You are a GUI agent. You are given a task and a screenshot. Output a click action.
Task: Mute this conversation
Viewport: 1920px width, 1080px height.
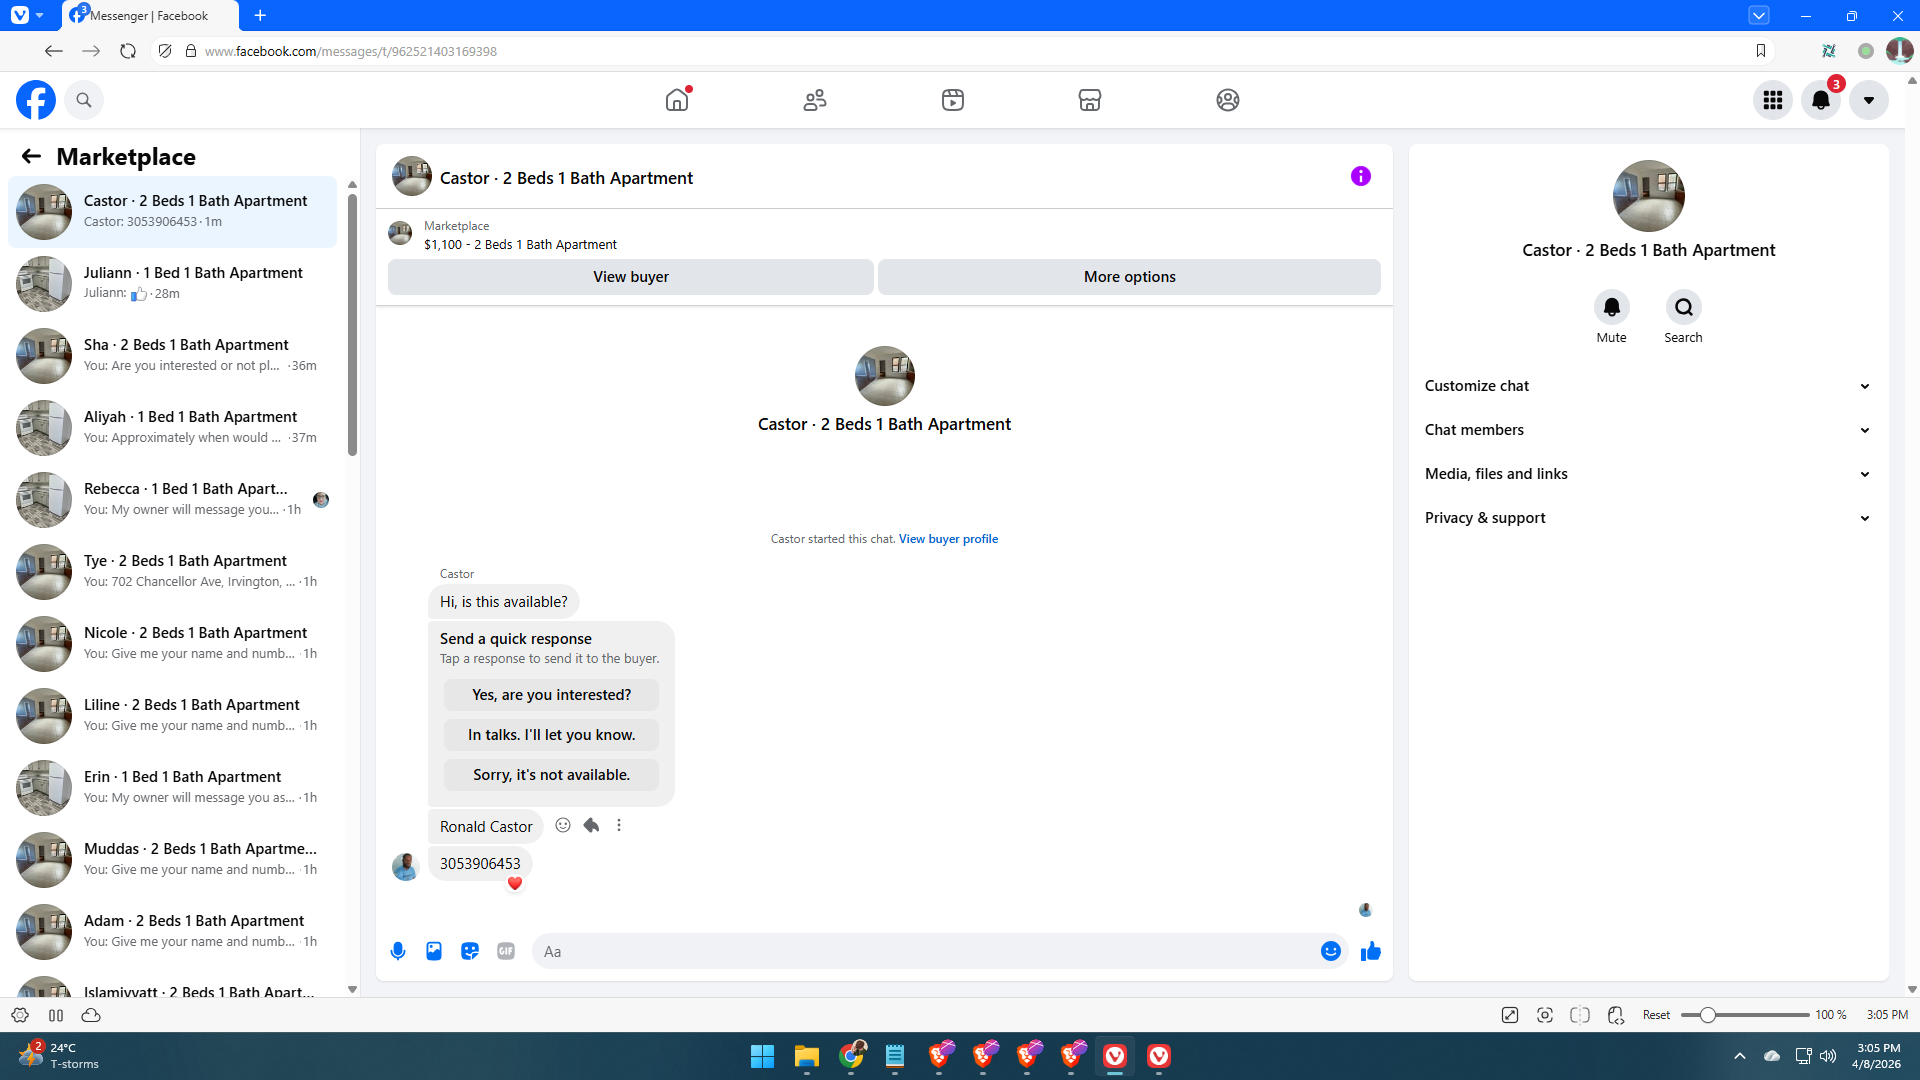(1611, 308)
